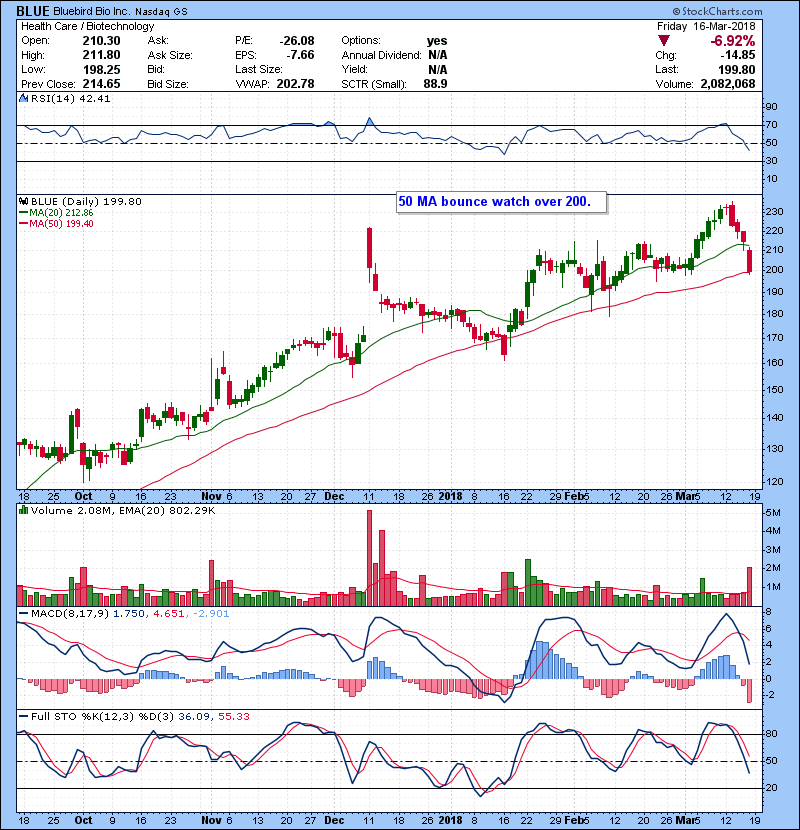Click the 80 label on the stochastic axis
Screen dimensions: 800x830
[771, 734]
